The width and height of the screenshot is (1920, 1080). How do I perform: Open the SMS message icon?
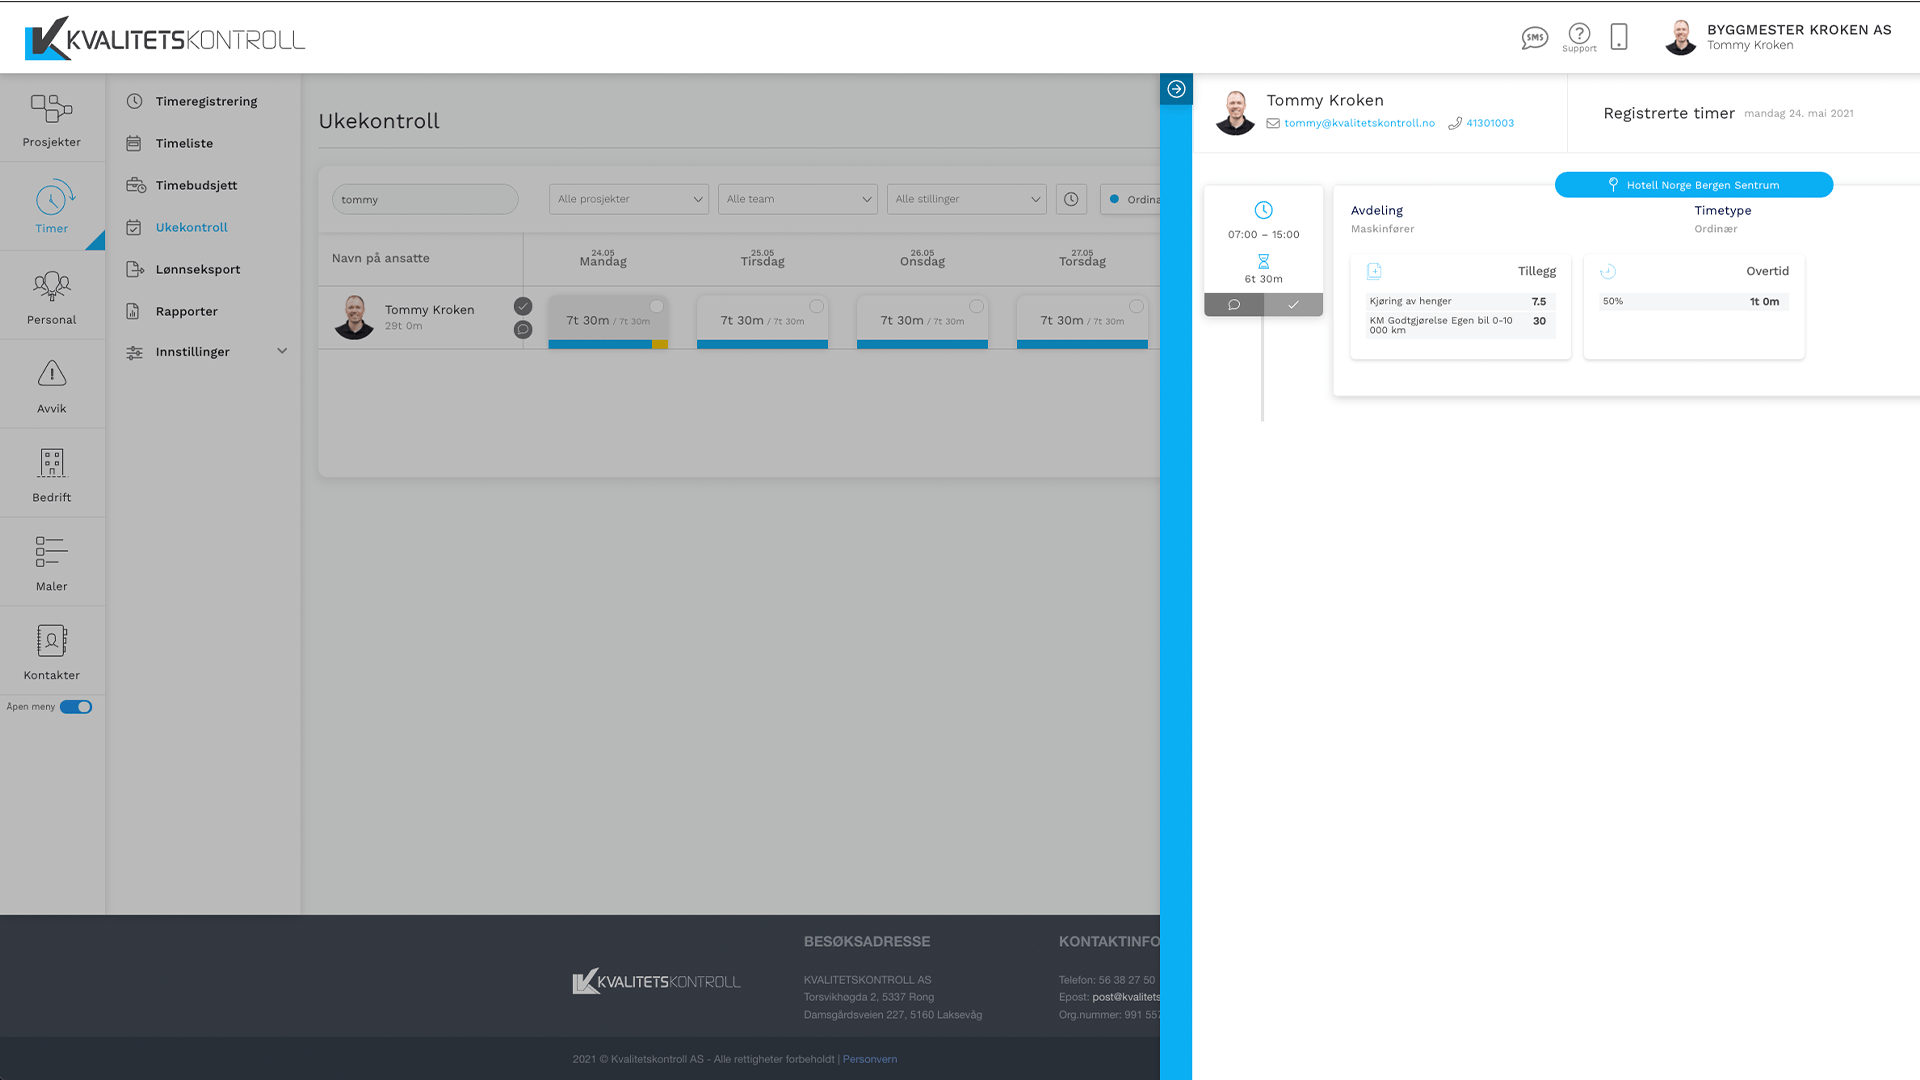pos(1534,38)
